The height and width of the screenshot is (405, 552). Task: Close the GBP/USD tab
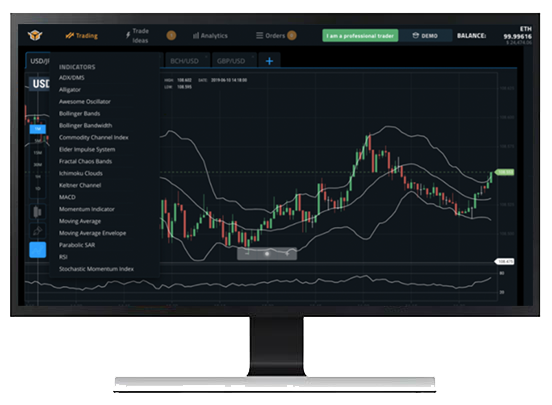253,56
